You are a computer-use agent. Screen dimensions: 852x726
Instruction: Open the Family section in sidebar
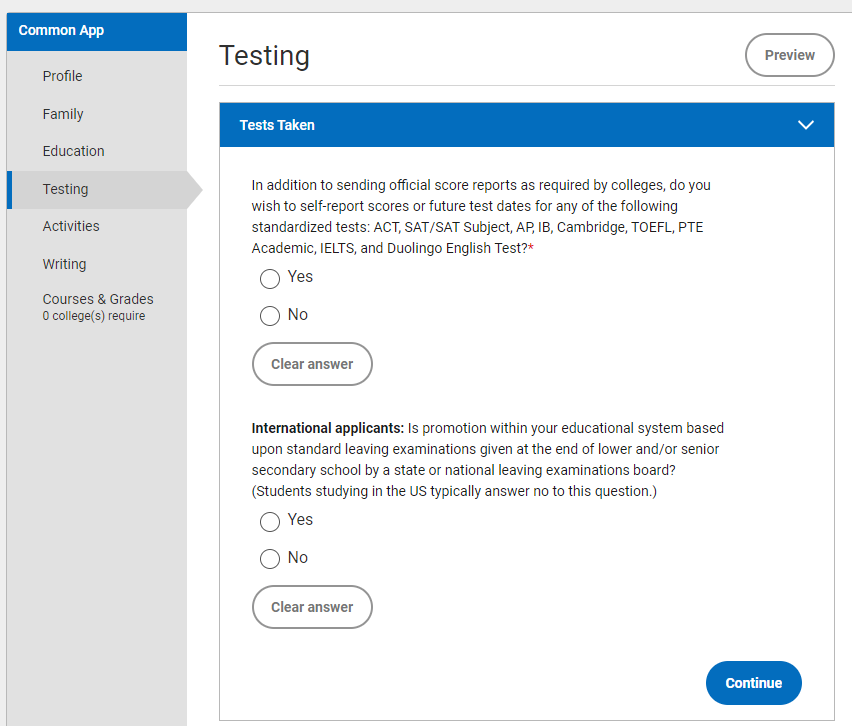coord(63,114)
